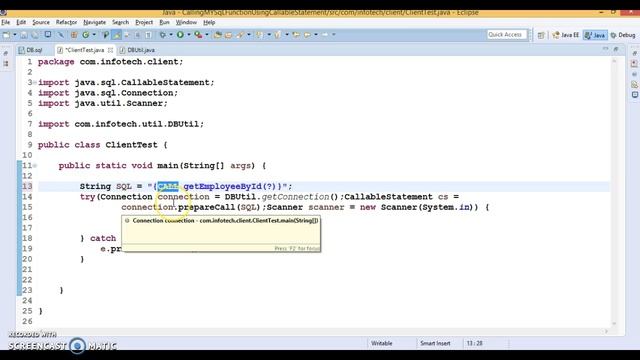Click the Writable status bar entry
Screen dimensions: 640x360
click(382, 344)
